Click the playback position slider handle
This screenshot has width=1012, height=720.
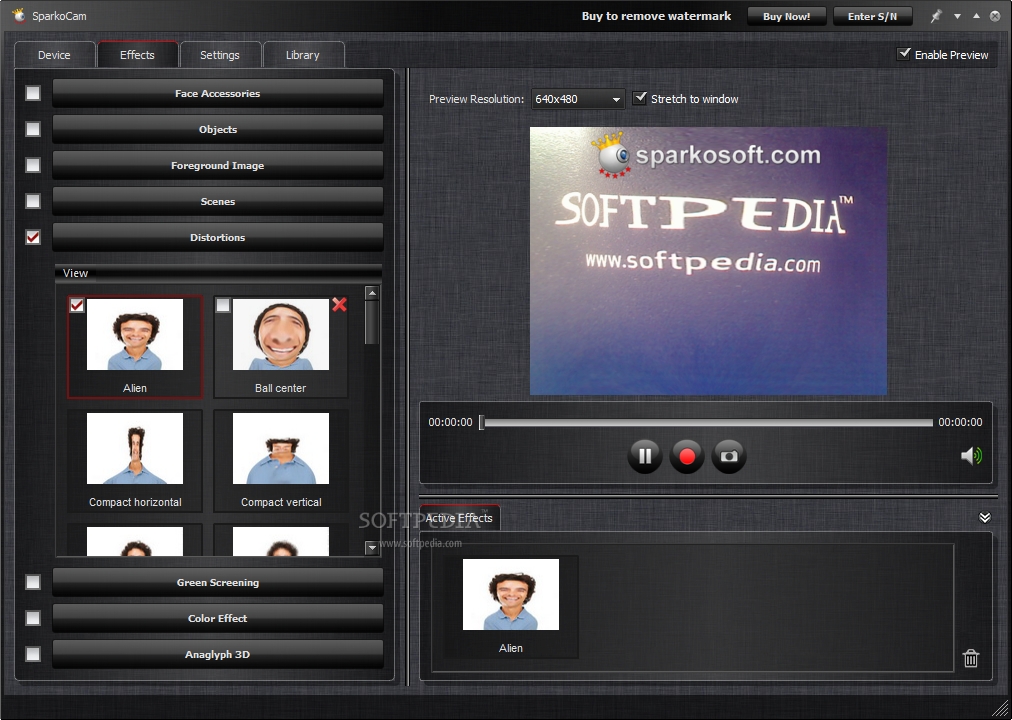coord(481,423)
